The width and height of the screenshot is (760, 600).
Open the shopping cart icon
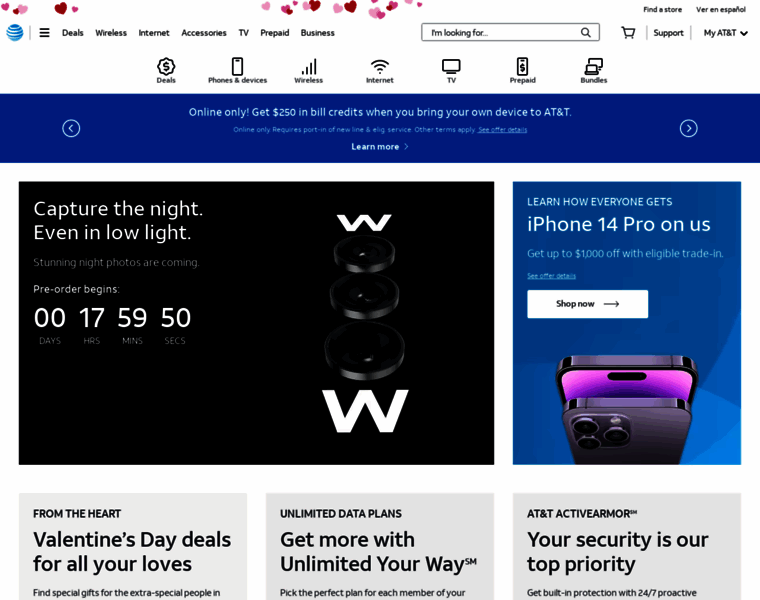628,32
